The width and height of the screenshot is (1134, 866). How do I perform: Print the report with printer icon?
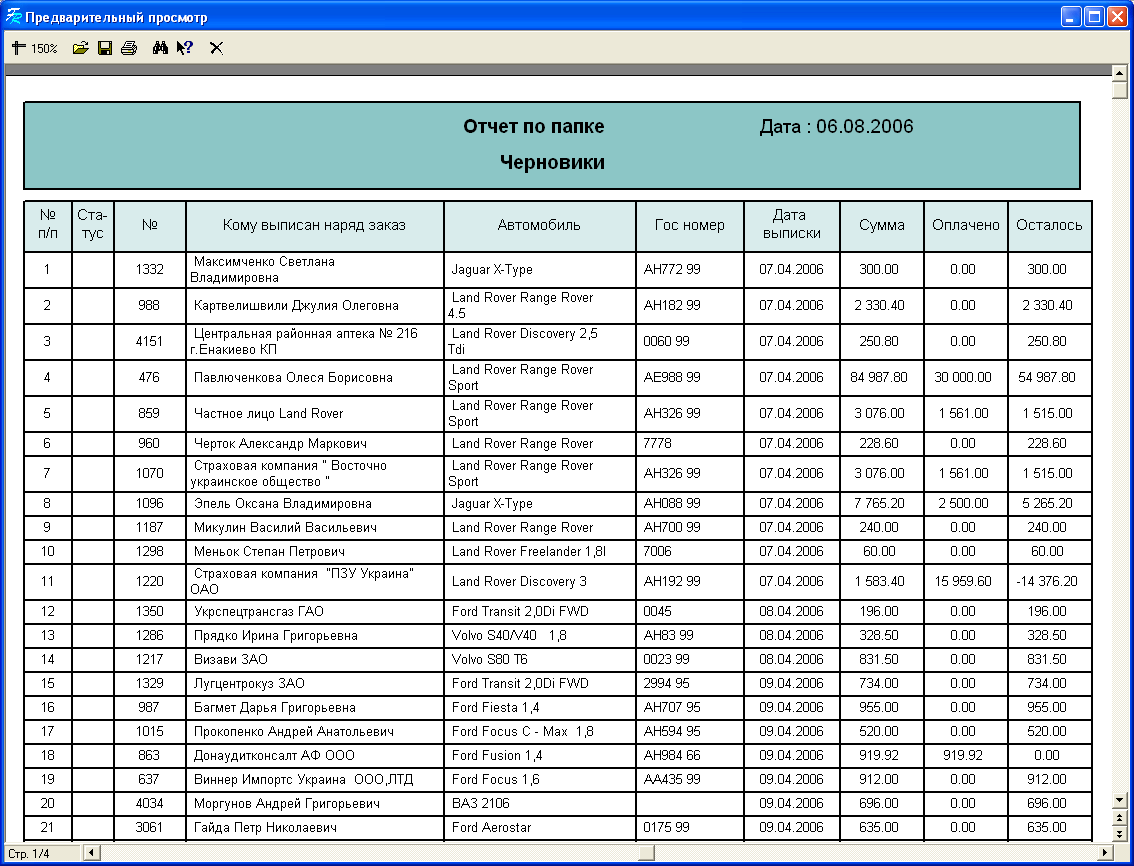[128, 48]
